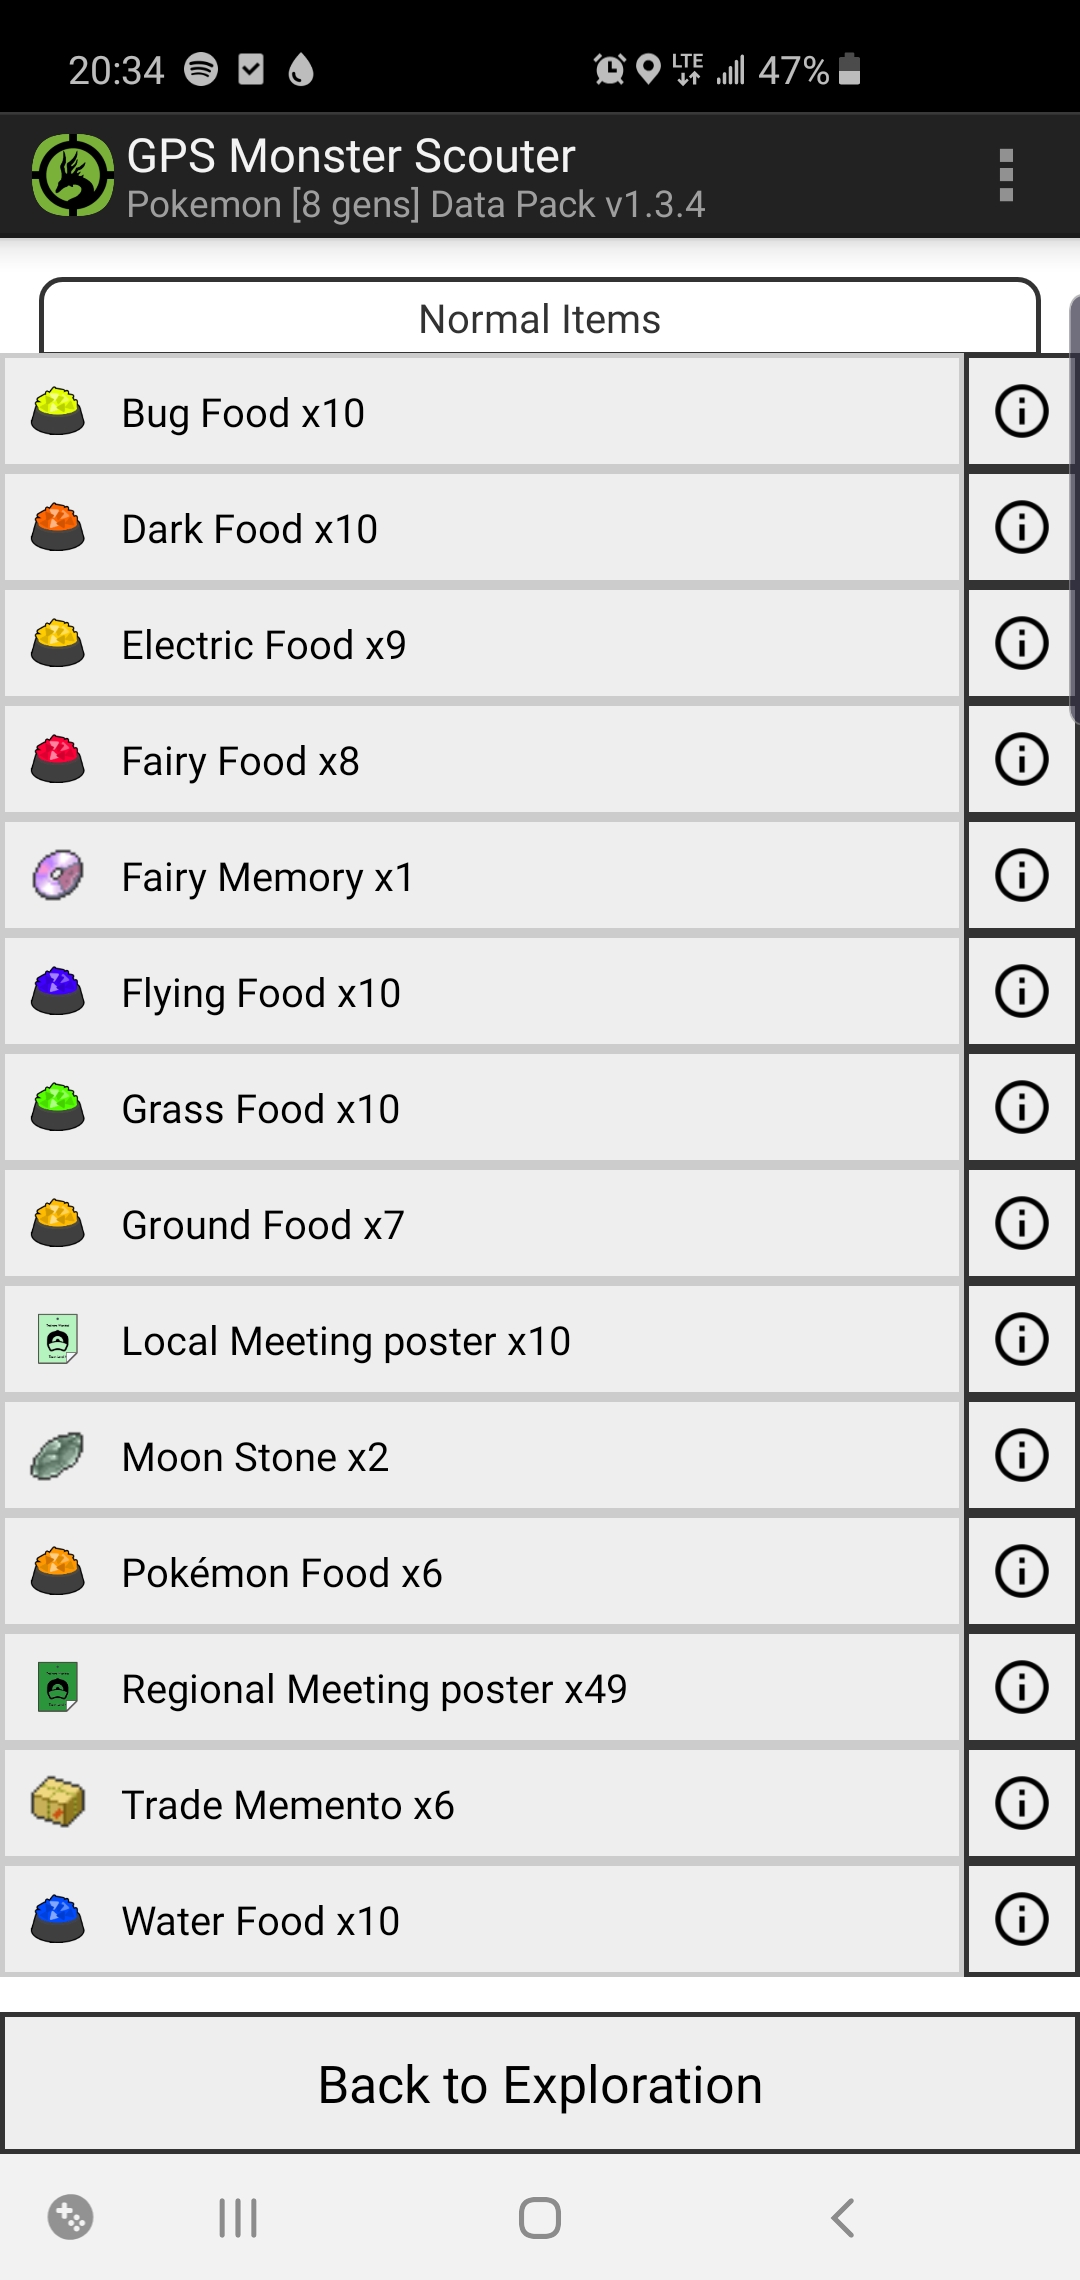Select the Grass Food x10 item
This screenshot has height=2280, width=1080.
tap(482, 1108)
